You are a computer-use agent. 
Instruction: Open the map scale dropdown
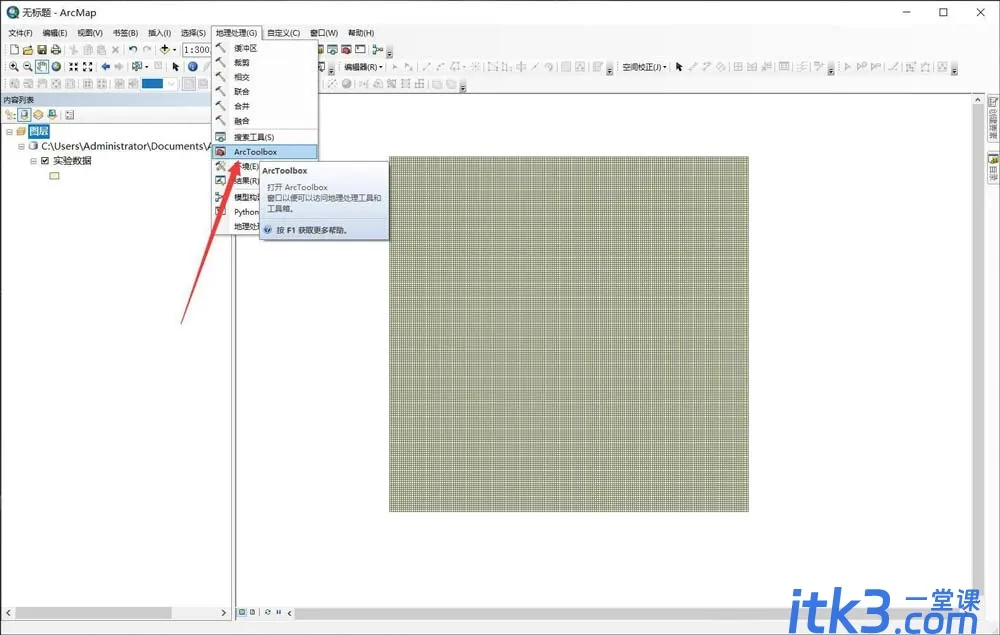[x=197, y=50]
